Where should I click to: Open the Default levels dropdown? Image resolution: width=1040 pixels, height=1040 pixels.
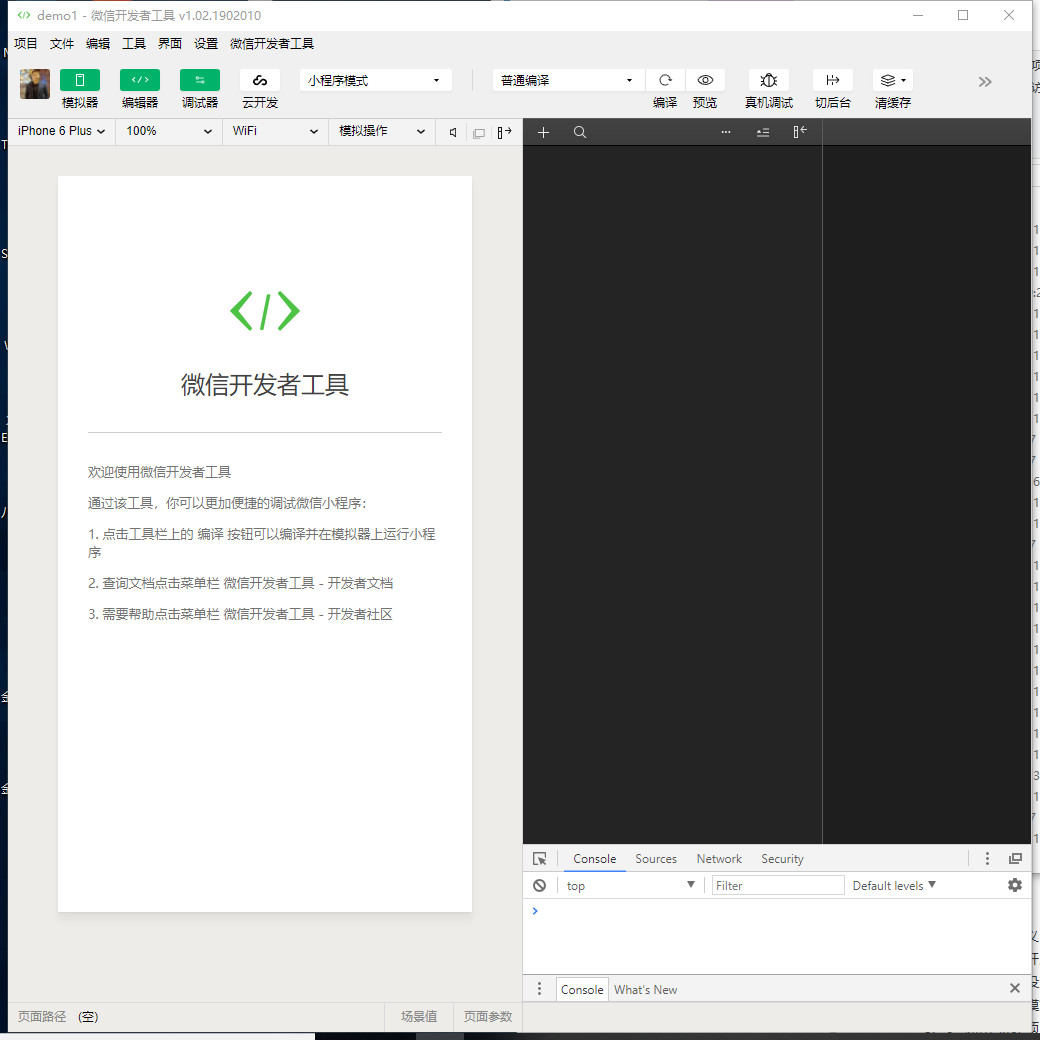click(x=894, y=885)
